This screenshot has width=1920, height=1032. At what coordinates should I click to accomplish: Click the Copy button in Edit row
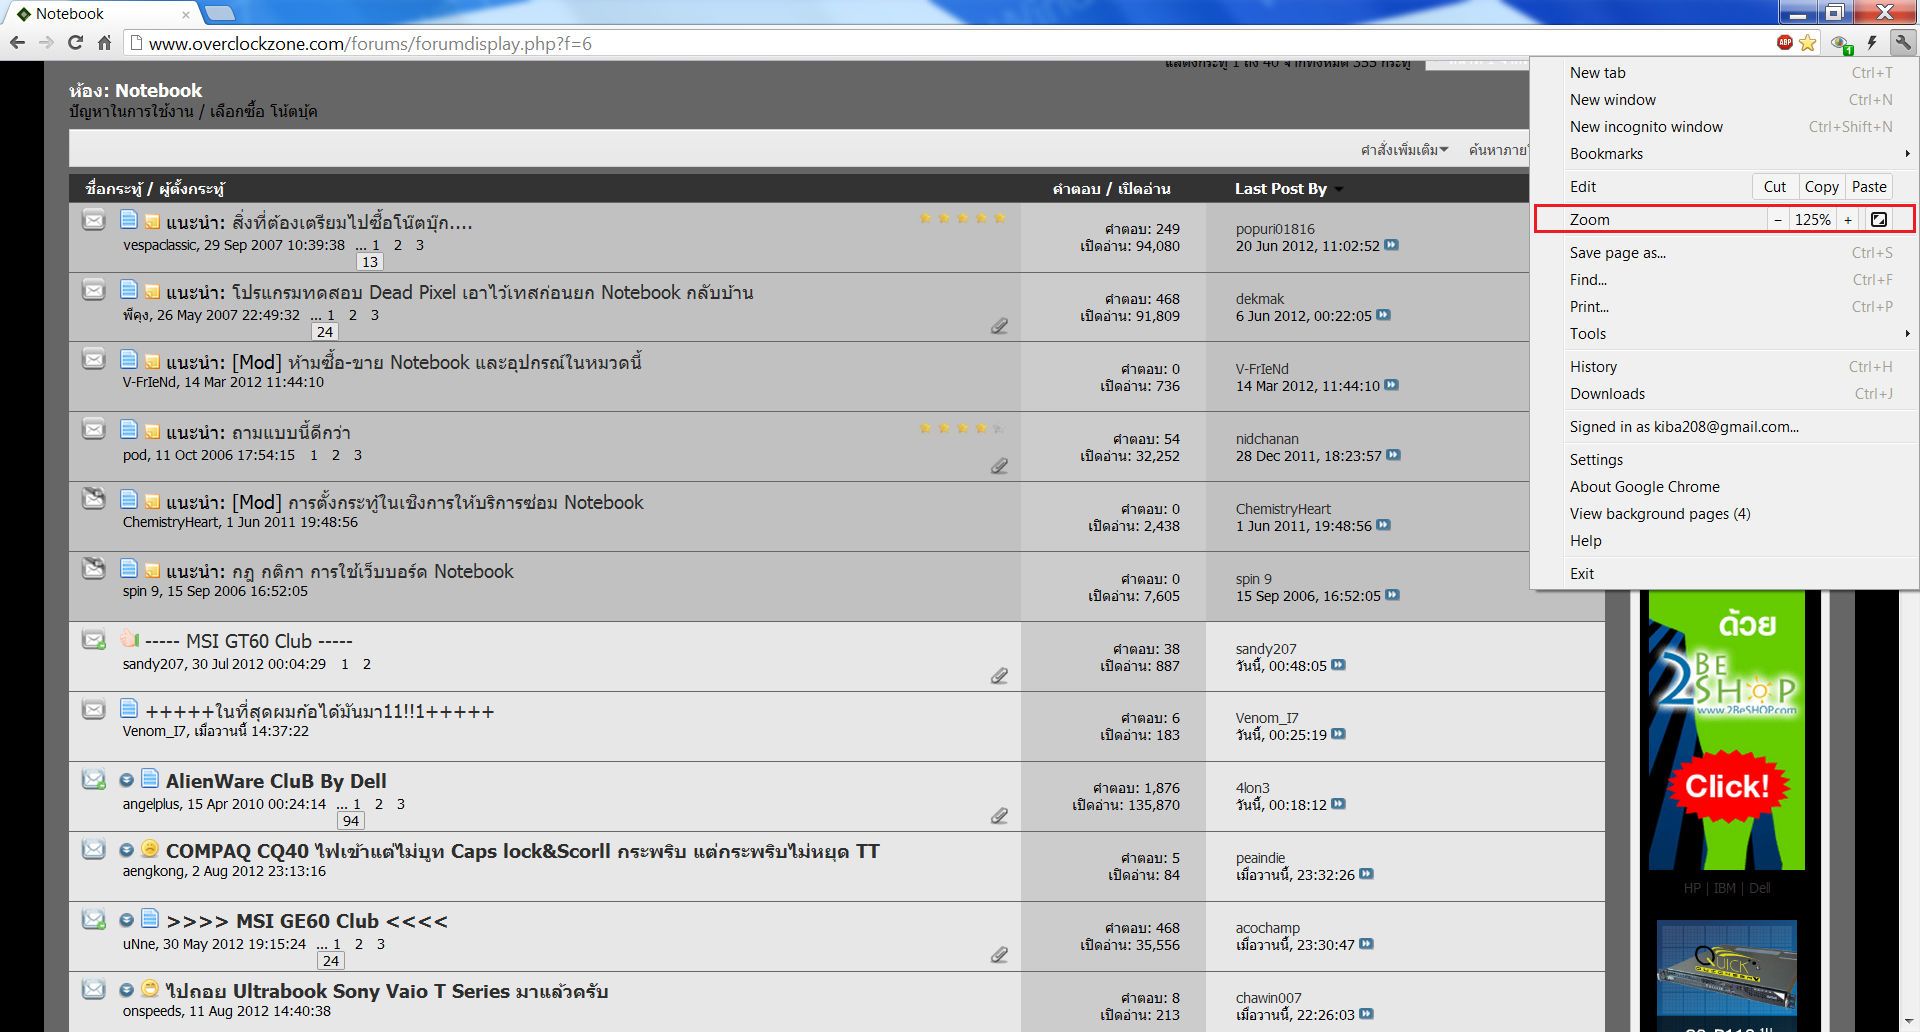[x=1821, y=187]
